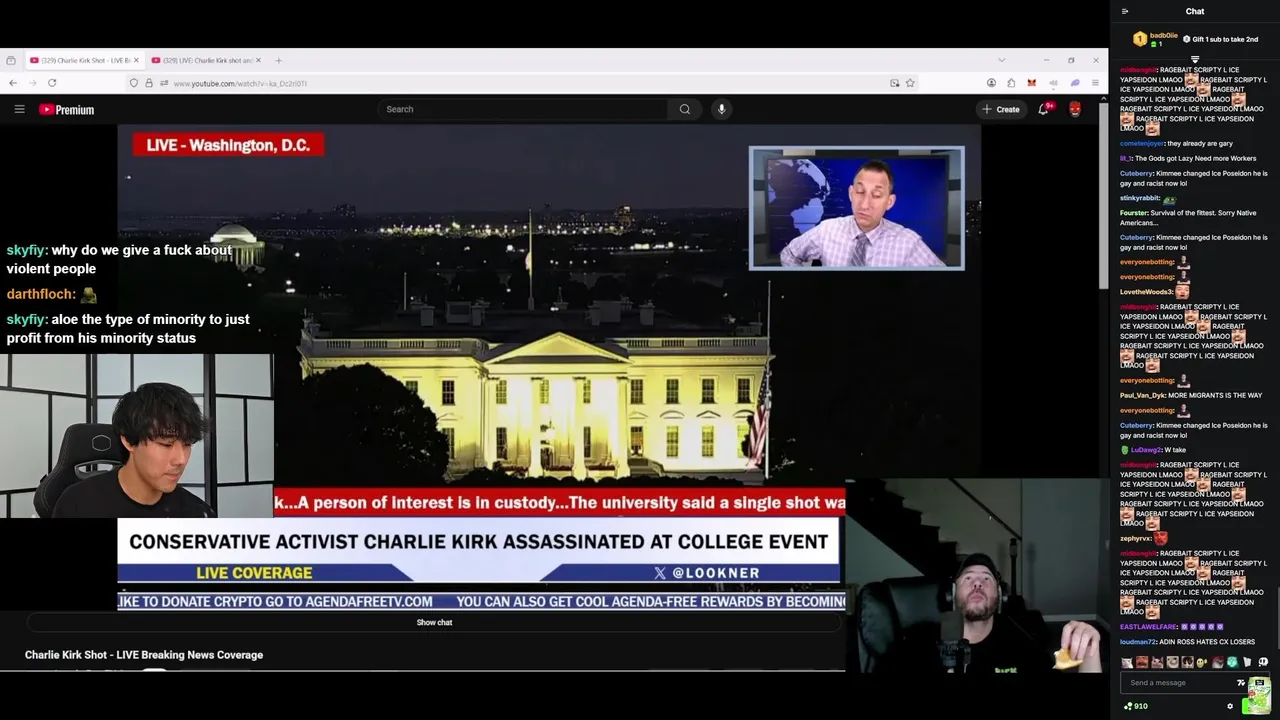This screenshot has width=1280, height=720.
Task: Click the speech-bubble emote picker icon
Action: pos(1263,662)
